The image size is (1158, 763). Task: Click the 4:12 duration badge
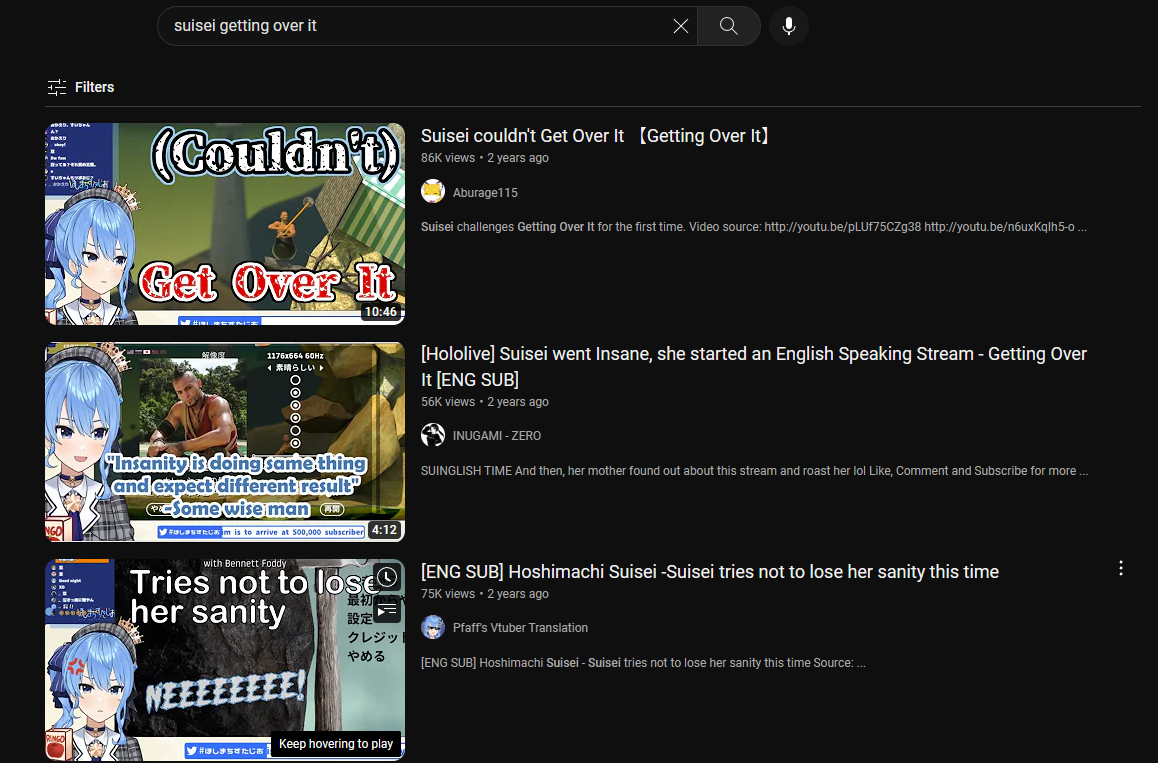click(x=384, y=530)
